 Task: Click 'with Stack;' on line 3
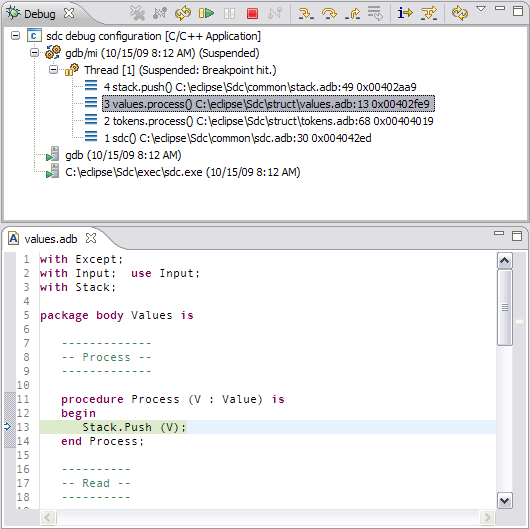click(x=78, y=287)
